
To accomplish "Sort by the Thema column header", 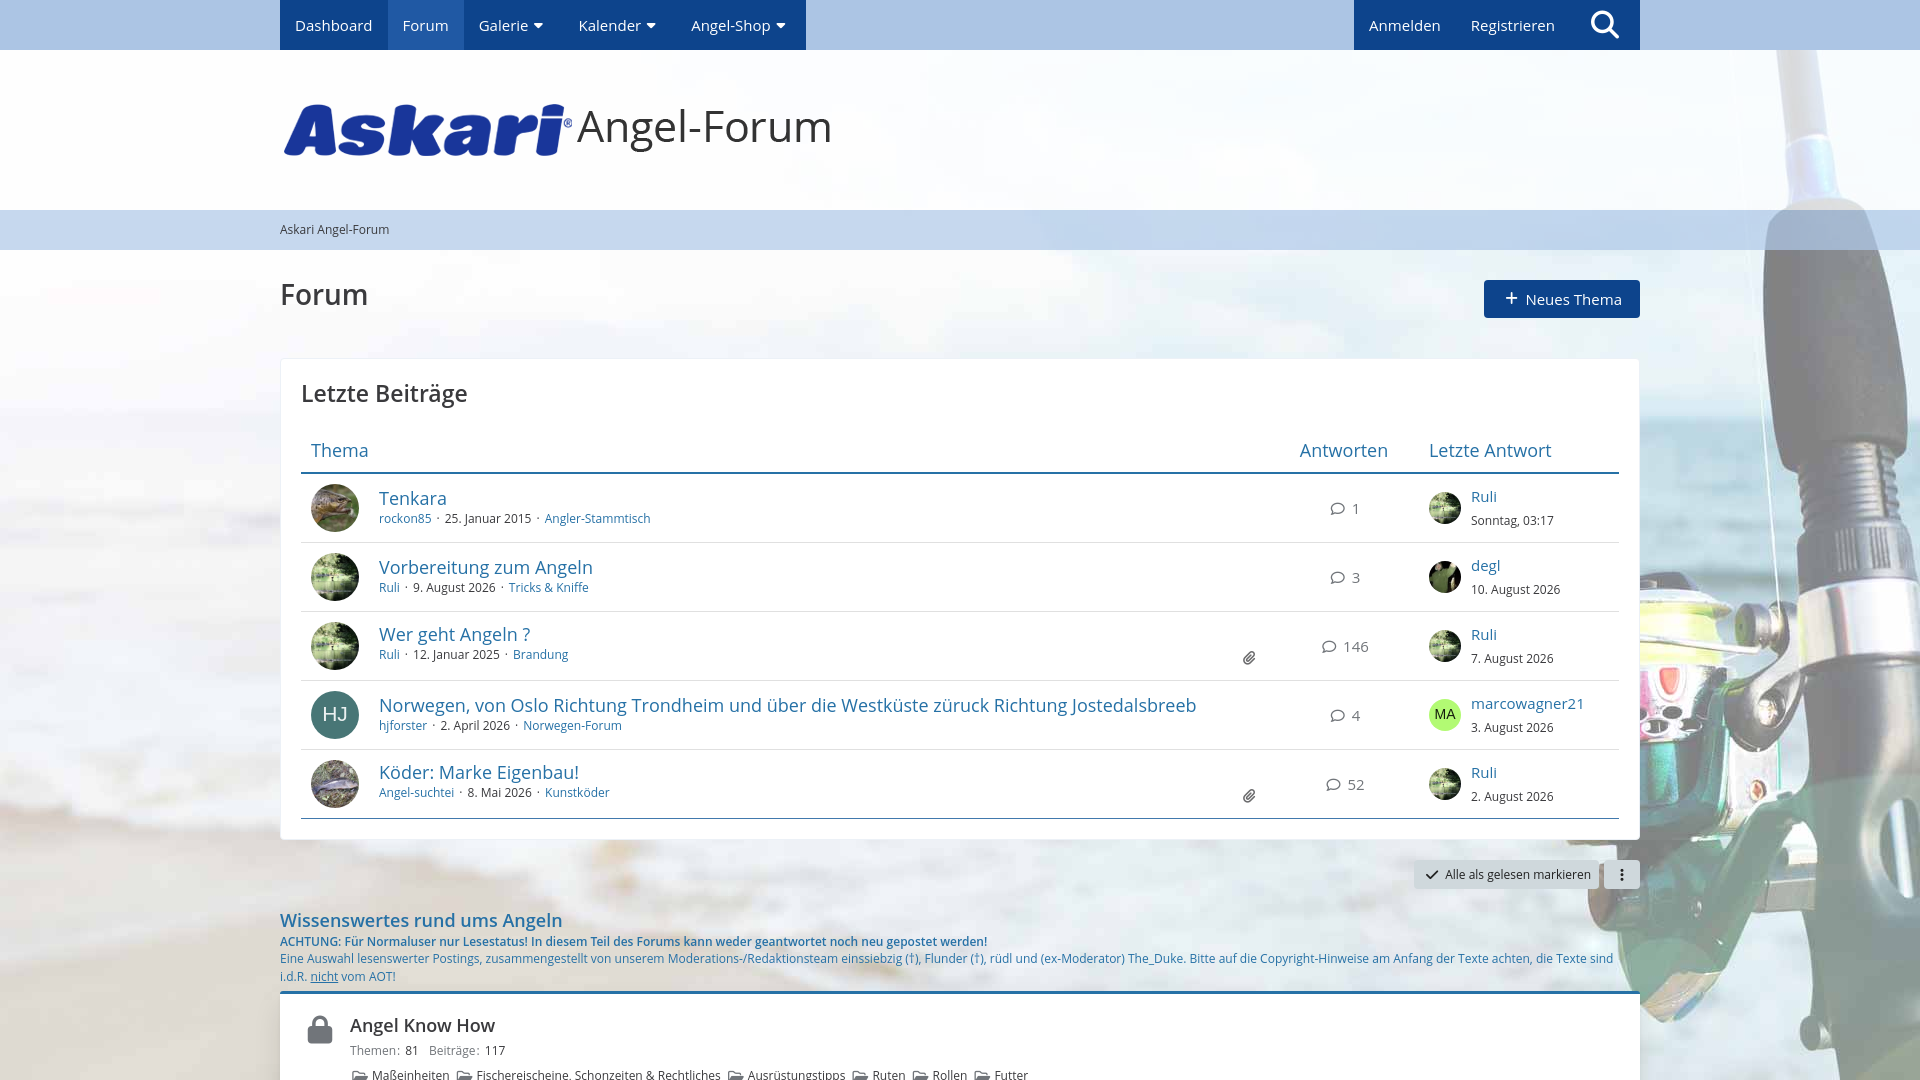I will [x=339, y=450].
